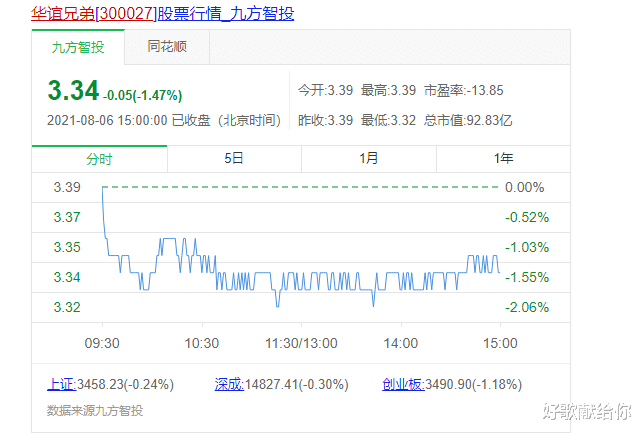Click the 11:30/13:00 time axis label
This screenshot has width=641, height=433.
tap(301, 343)
